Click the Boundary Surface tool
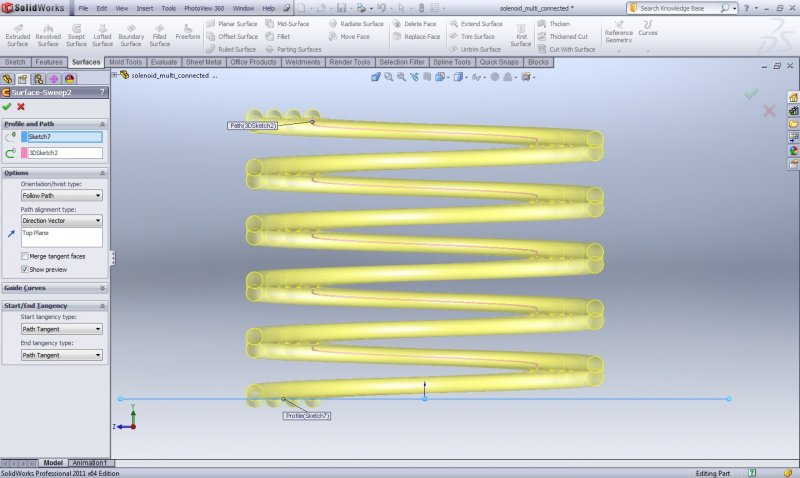 131,35
